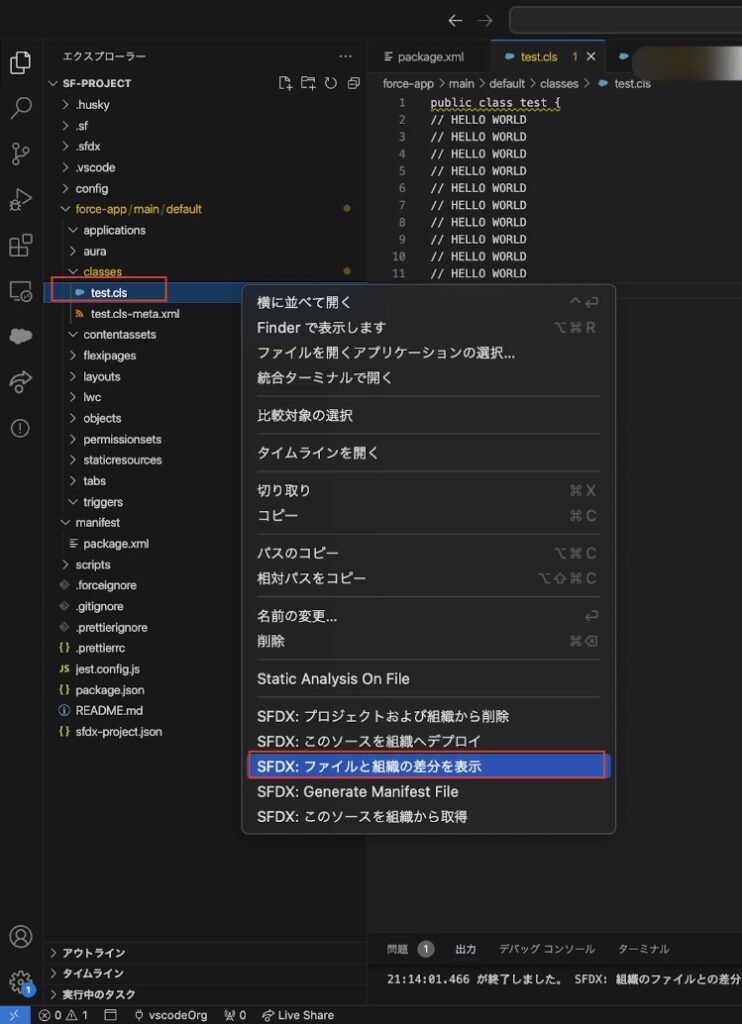
Task: Open the Salesforce cloud icon view
Action: [x=20, y=336]
